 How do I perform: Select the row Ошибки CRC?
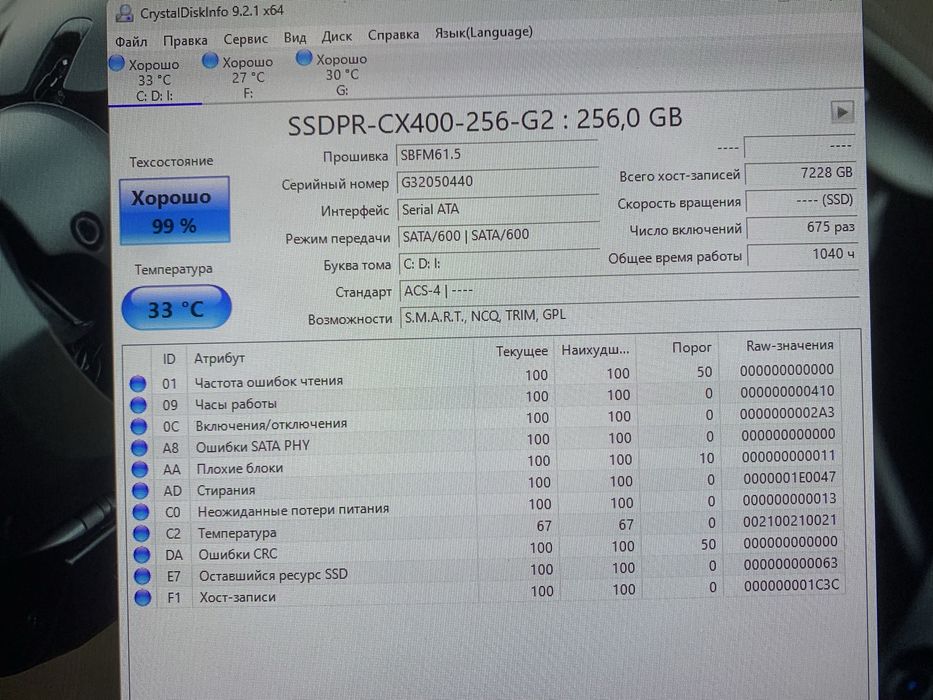click(x=488, y=548)
